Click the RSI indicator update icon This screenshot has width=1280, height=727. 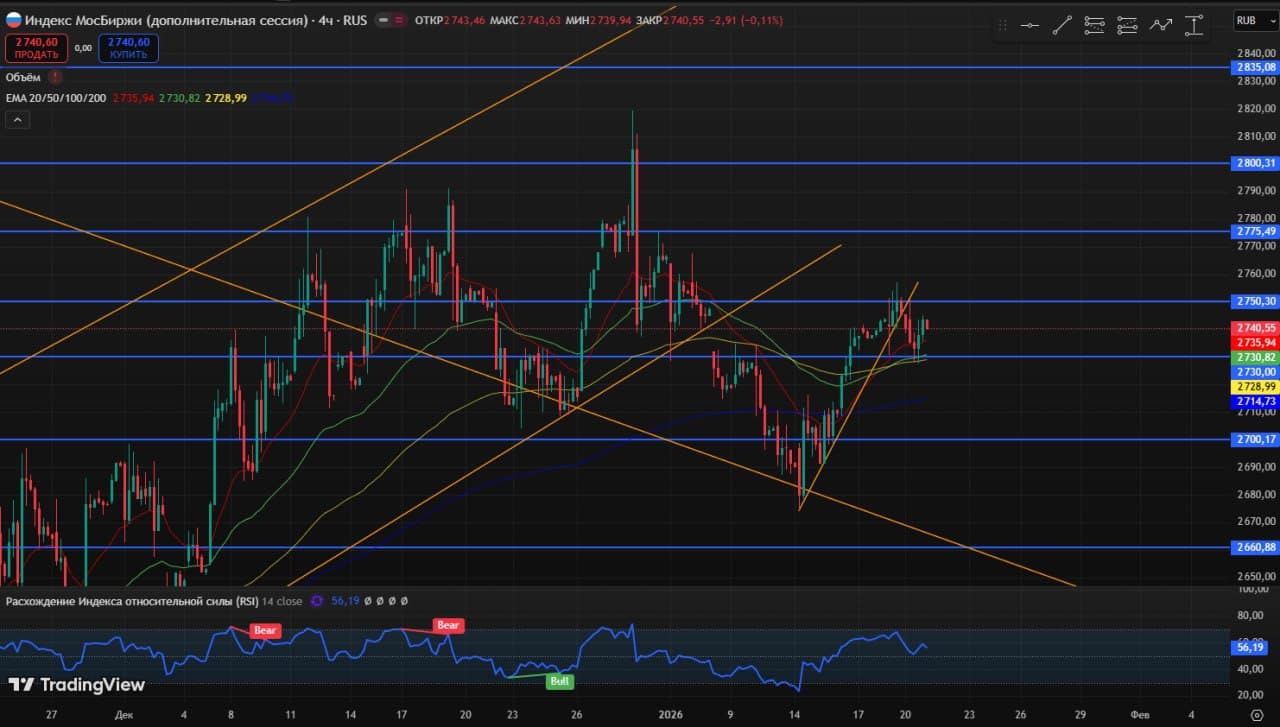tap(317, 601)
